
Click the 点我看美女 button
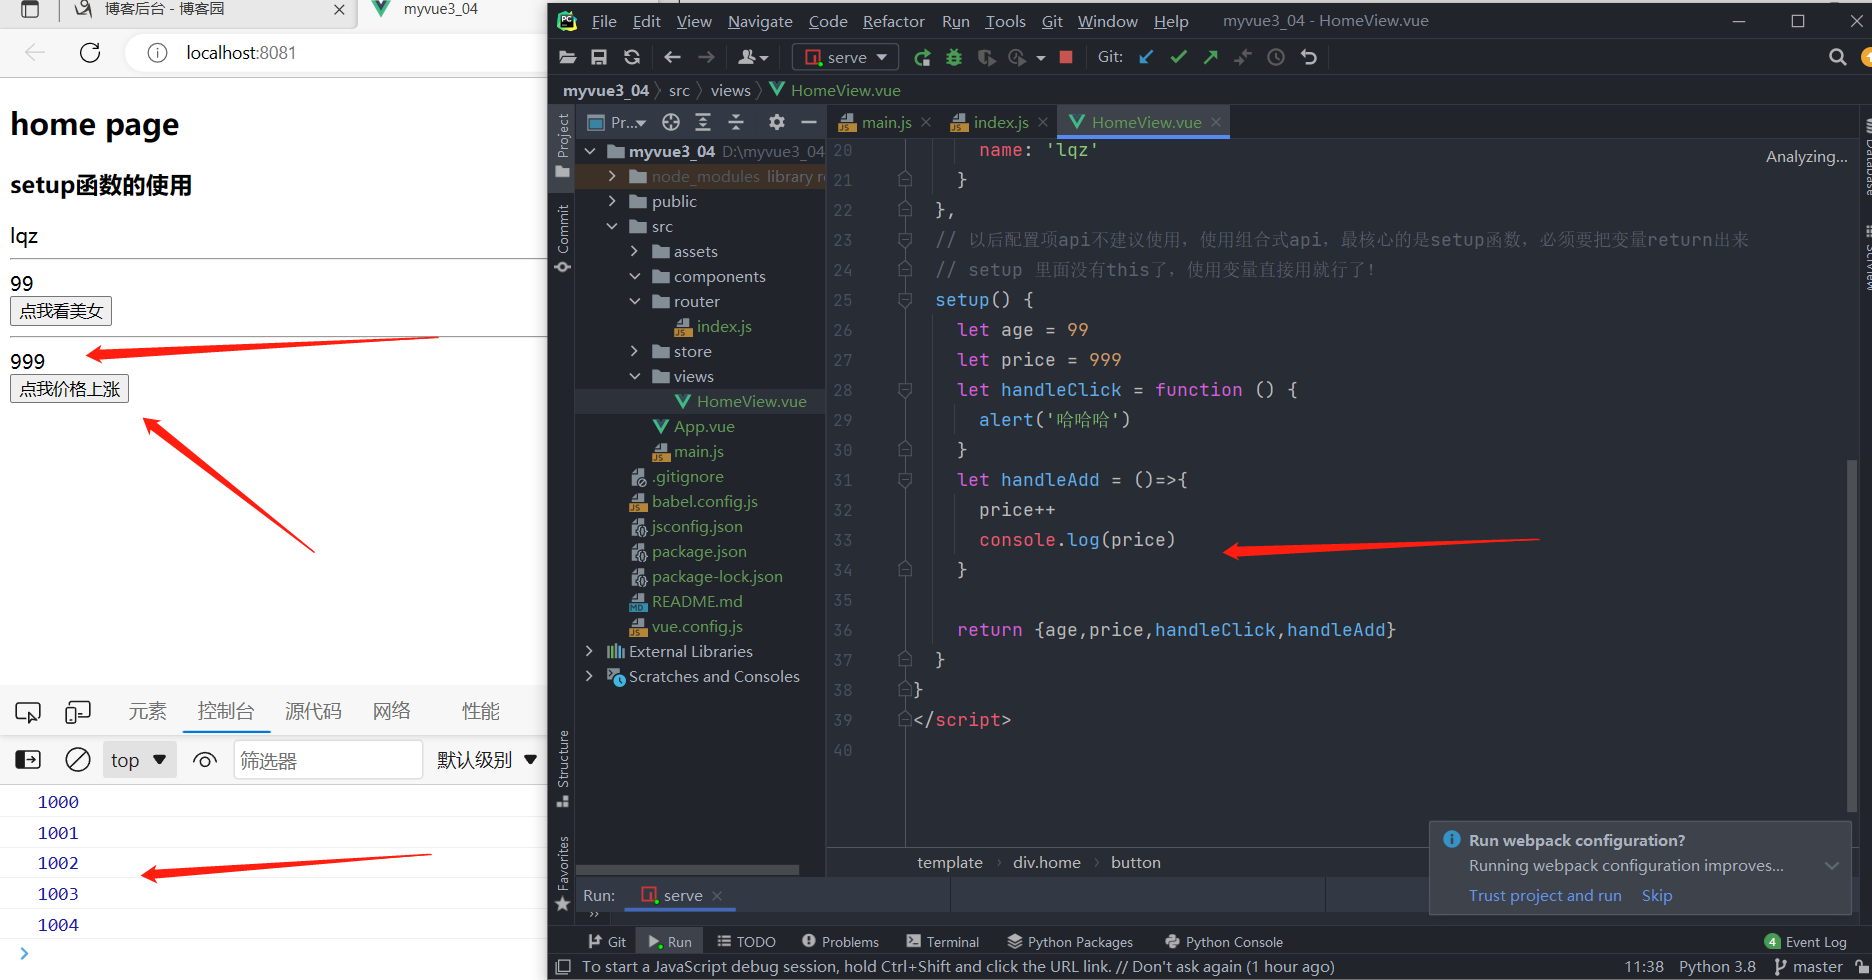coord(61,311)
